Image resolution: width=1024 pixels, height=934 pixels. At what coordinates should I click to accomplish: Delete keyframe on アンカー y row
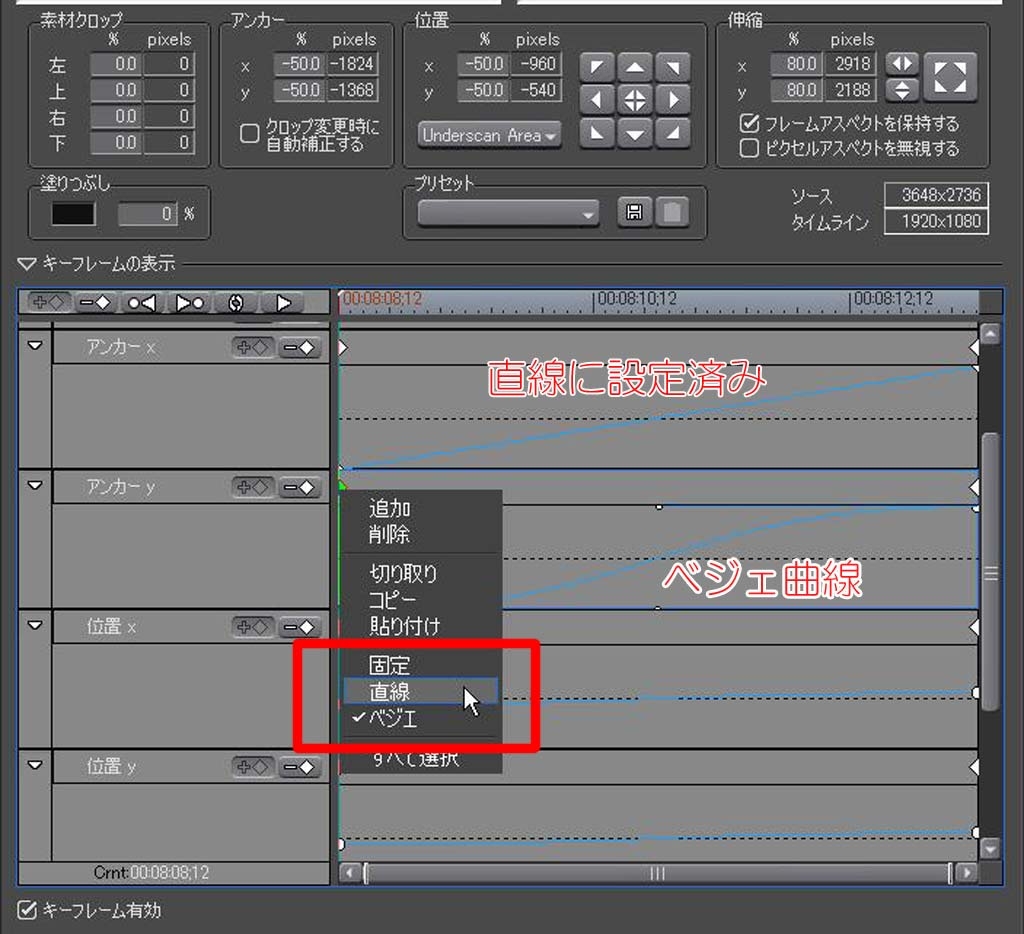click(x=299, y=487)
